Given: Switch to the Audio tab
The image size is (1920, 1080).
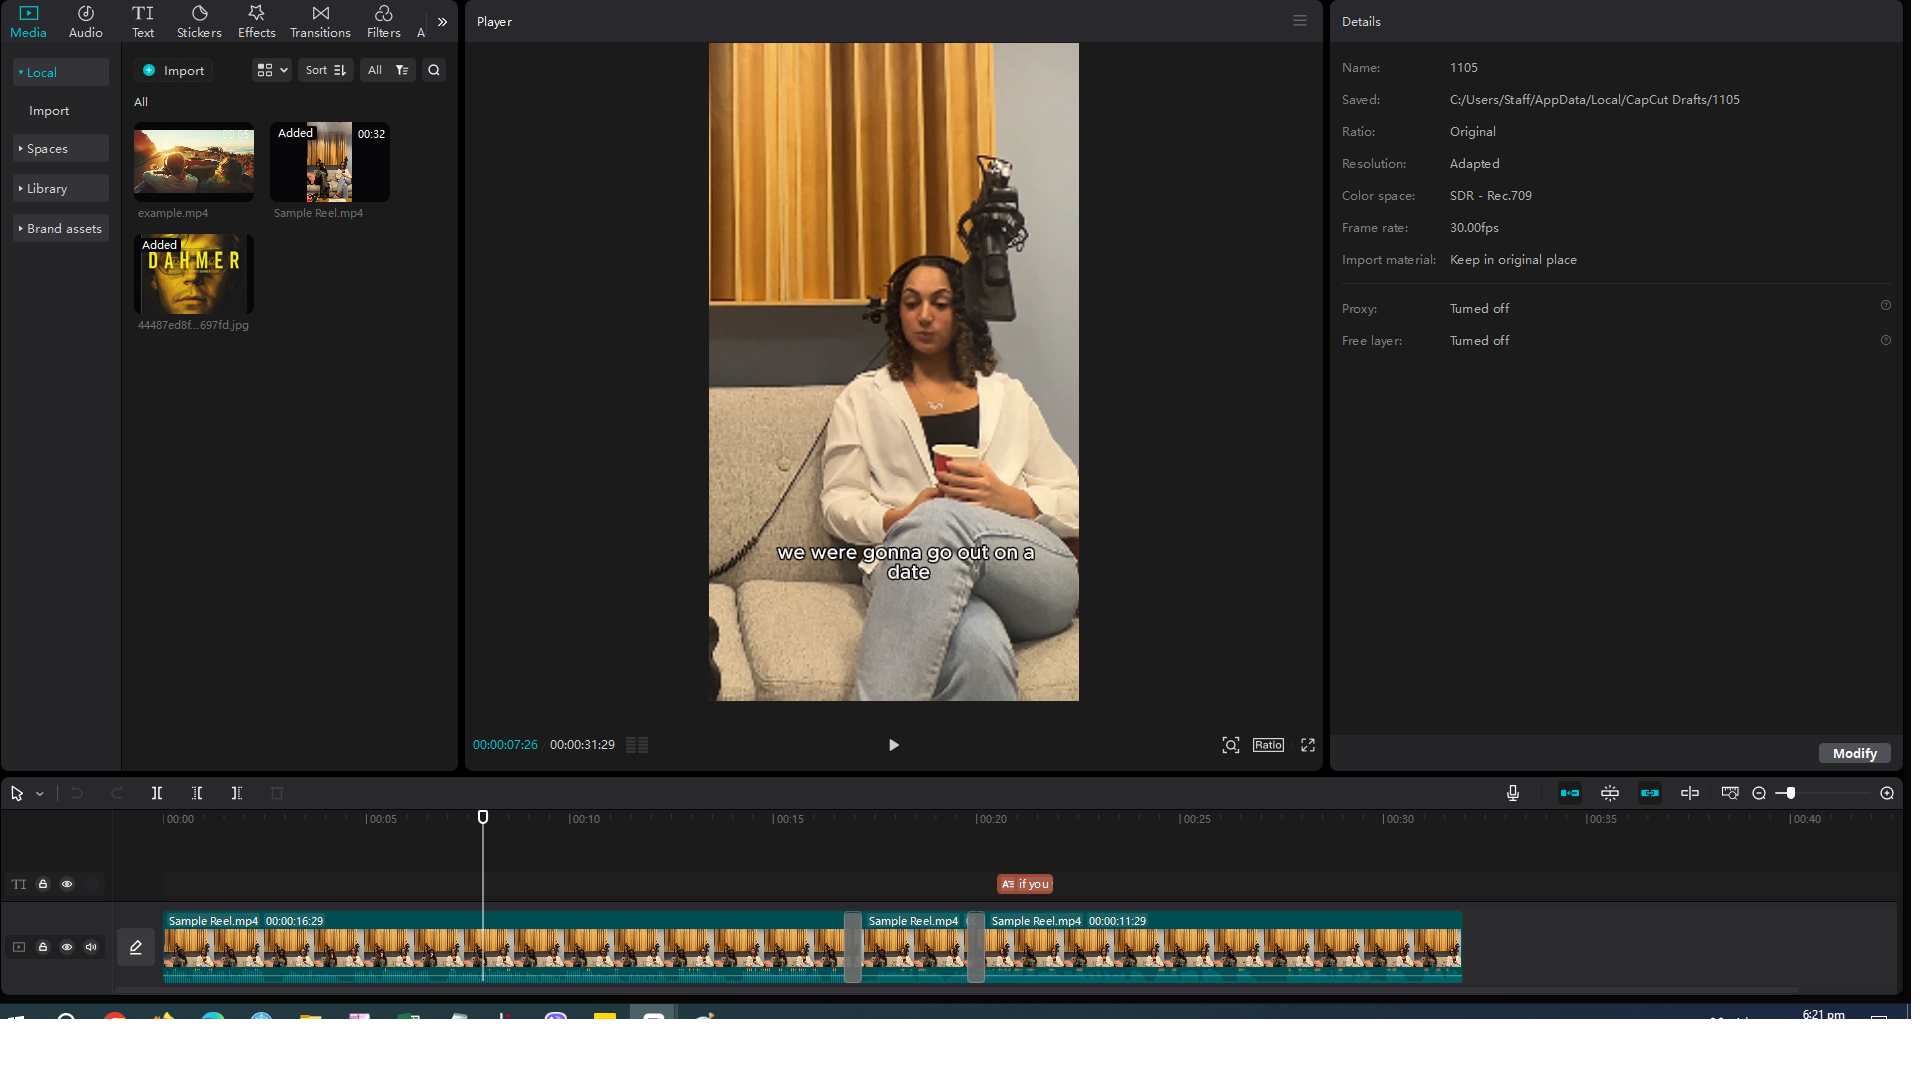Looking at the screenshot, I should (x=85, y=21).
